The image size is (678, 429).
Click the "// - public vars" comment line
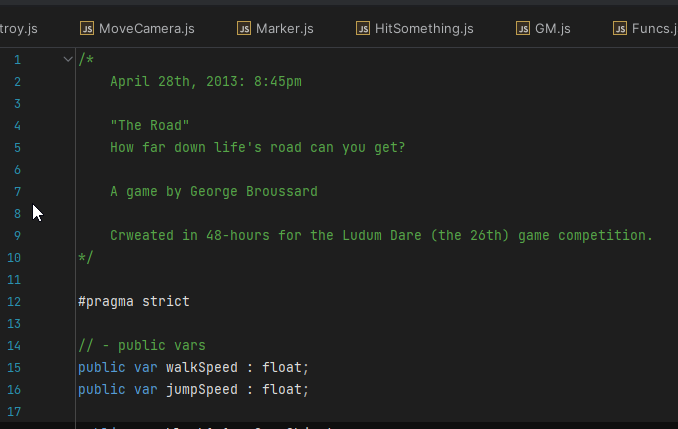pos(142,345)
